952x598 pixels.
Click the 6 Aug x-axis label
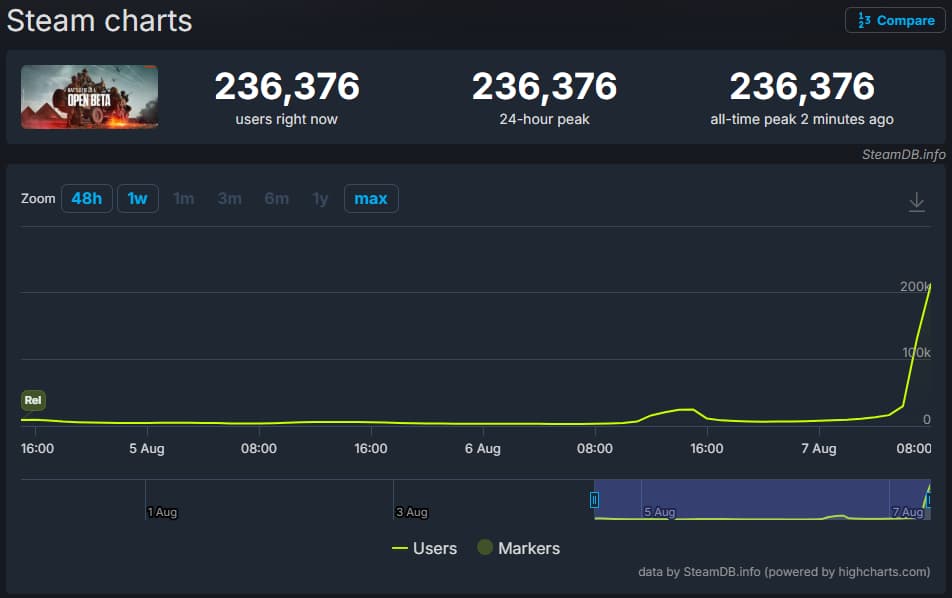pyautogui.click(x=483, y=449)
